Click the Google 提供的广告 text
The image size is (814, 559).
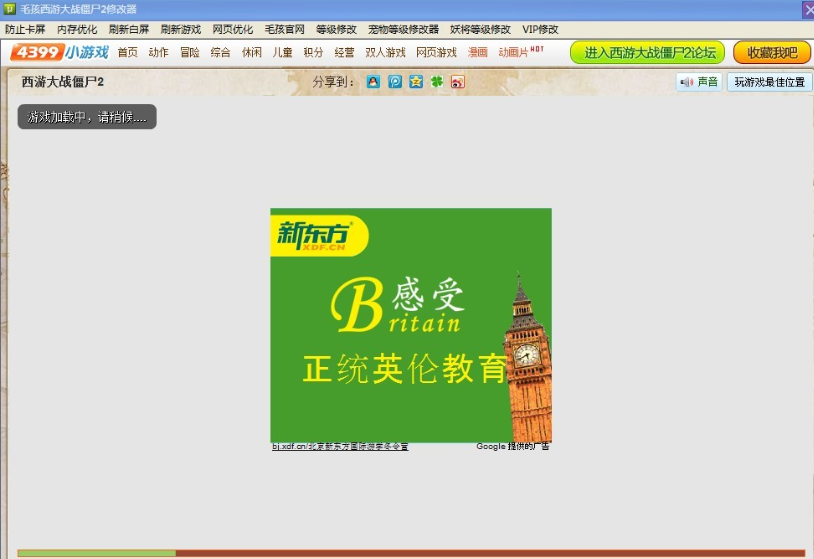click(512, 446)
